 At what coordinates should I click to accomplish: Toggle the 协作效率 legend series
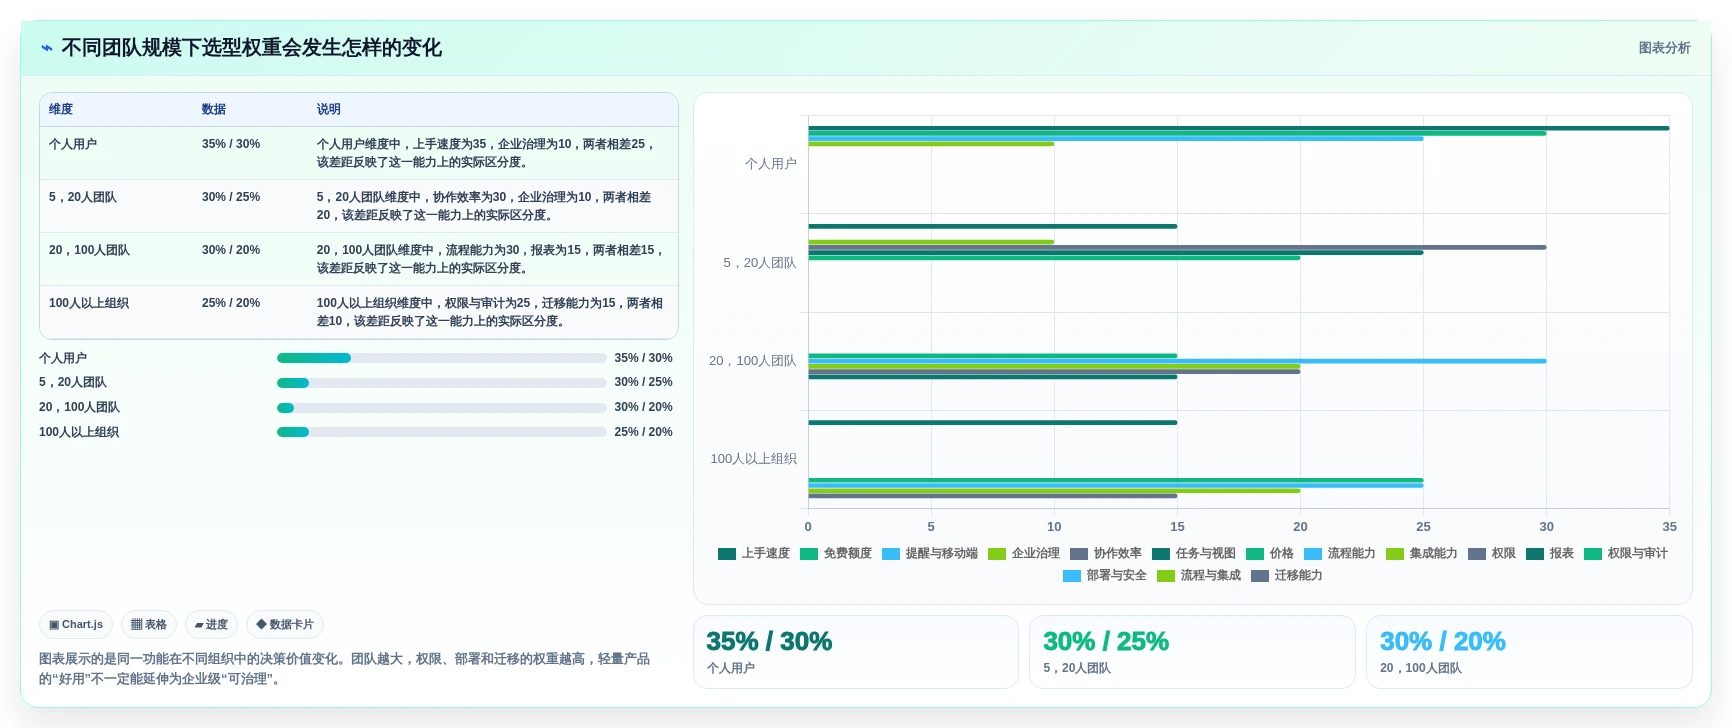pos(1106,553)
